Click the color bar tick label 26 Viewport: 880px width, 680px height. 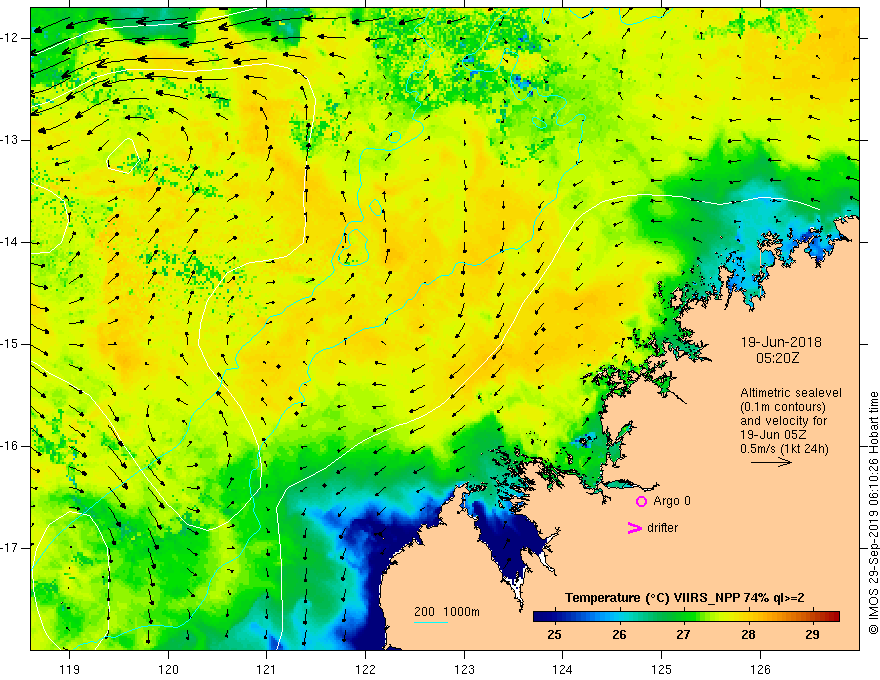coord(619,635)
